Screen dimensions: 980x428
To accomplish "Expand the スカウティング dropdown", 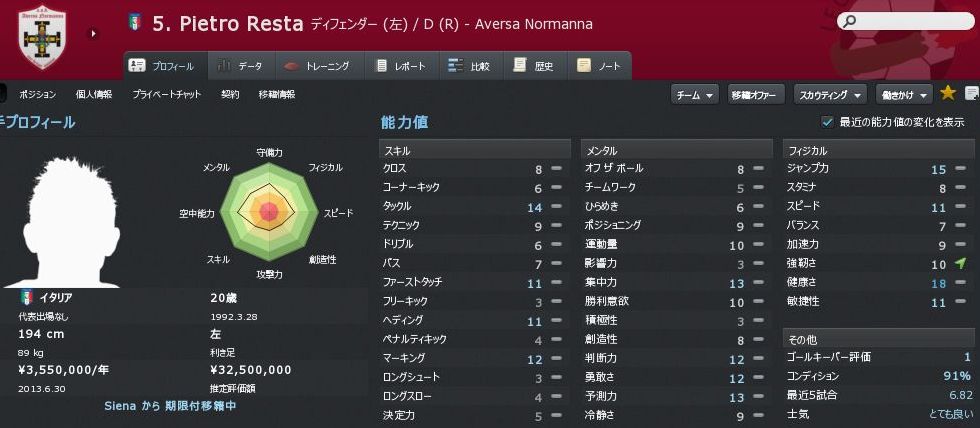I will (x=830, y=94).
